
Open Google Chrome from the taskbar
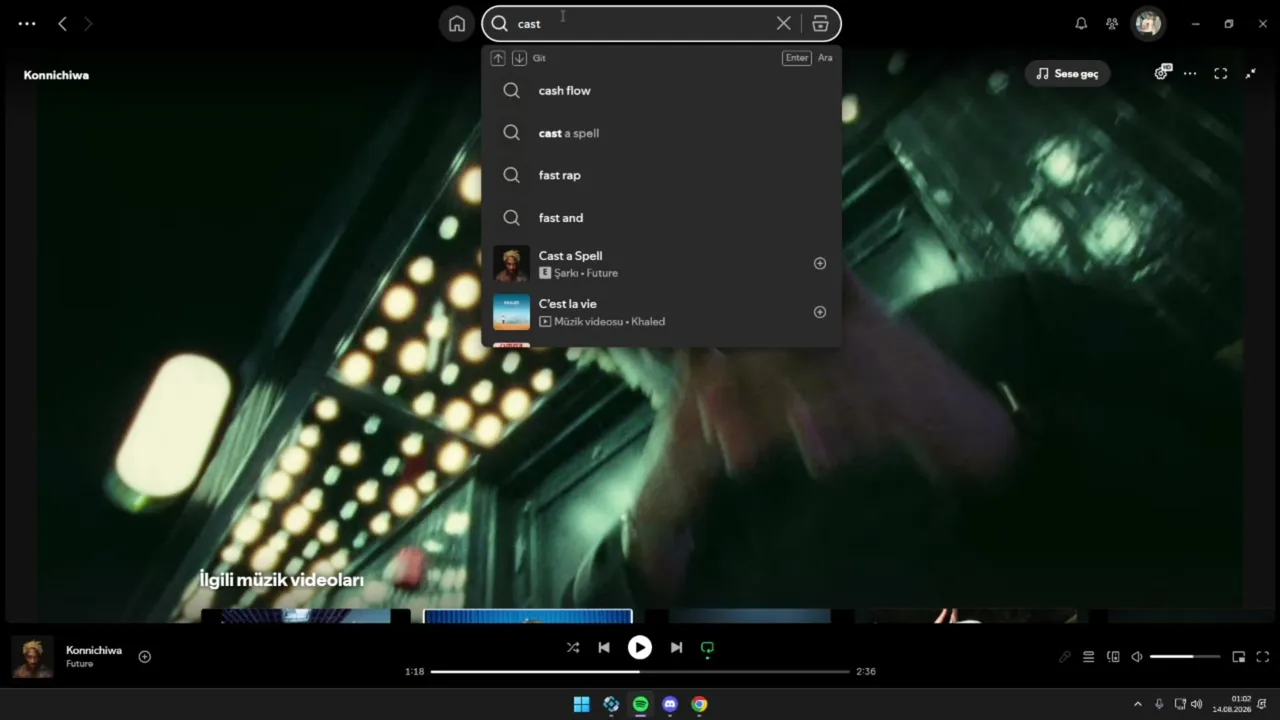(x=700, y=704)
